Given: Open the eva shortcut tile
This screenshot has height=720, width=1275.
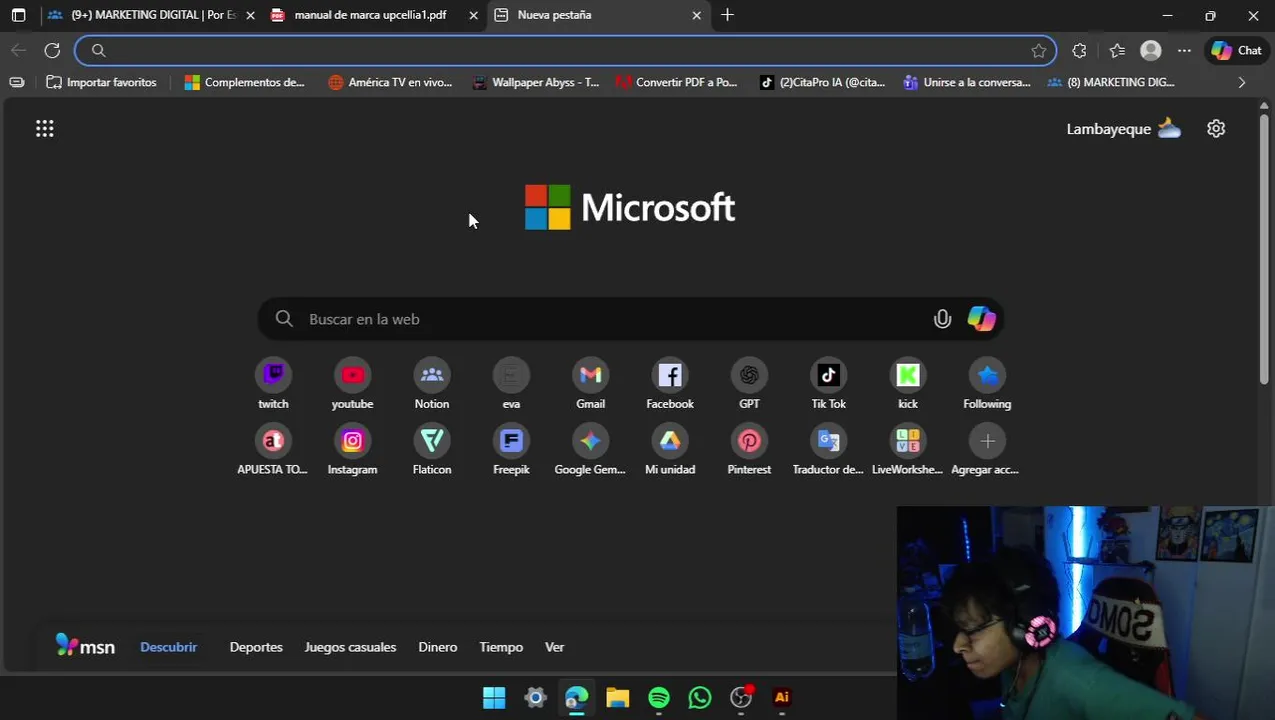Looking at the screenshot, I should (511, 384).
